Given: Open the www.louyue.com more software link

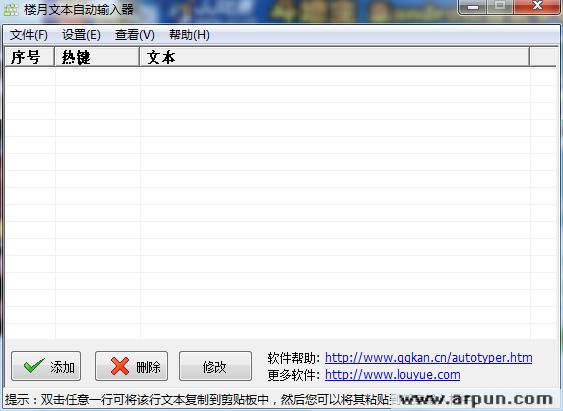Looking at the screenshot, I should [x=392, y=375].
